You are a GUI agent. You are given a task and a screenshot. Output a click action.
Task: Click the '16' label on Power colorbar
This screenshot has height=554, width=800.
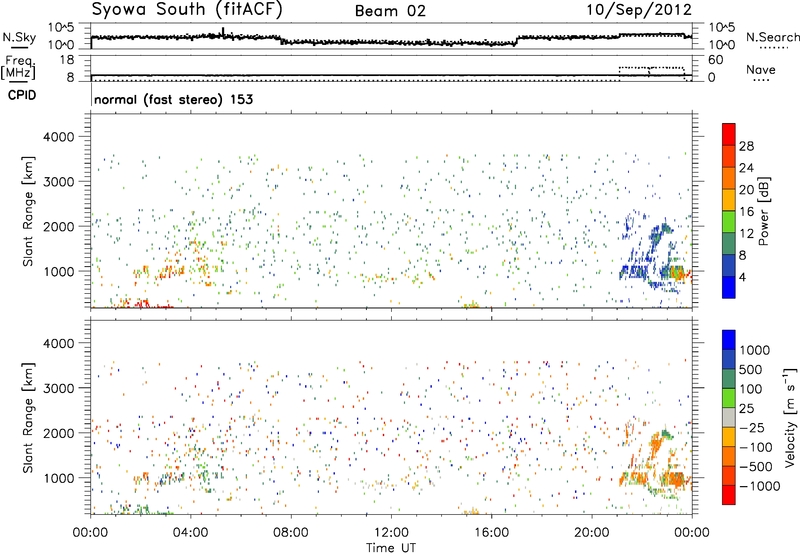coord(746,212)
